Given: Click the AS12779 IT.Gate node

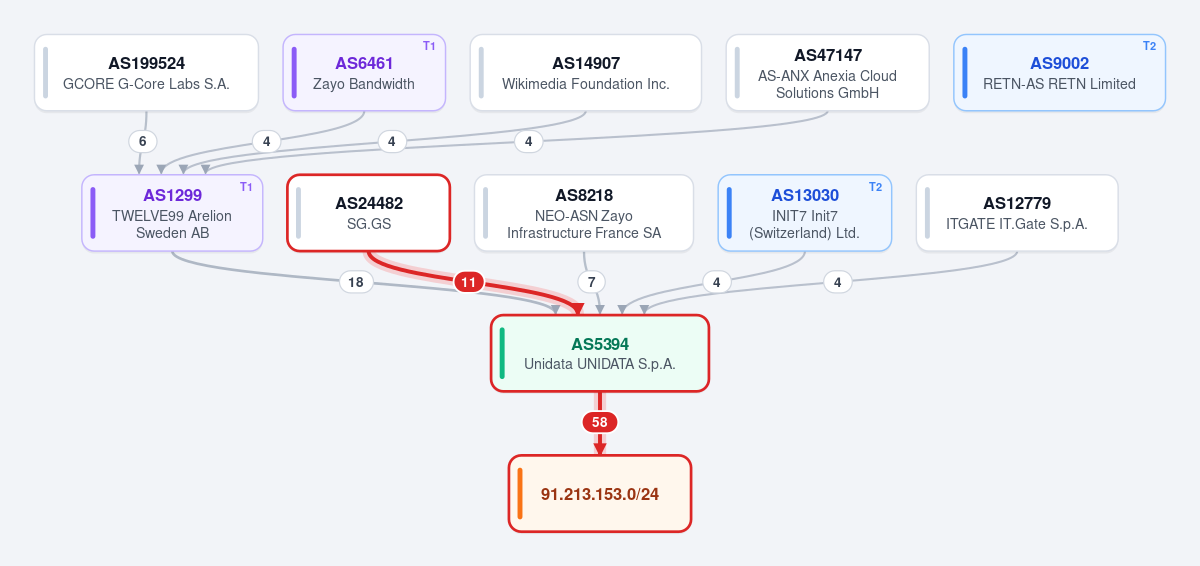Looking at the screenshot, I should [x=1017, y=213].
